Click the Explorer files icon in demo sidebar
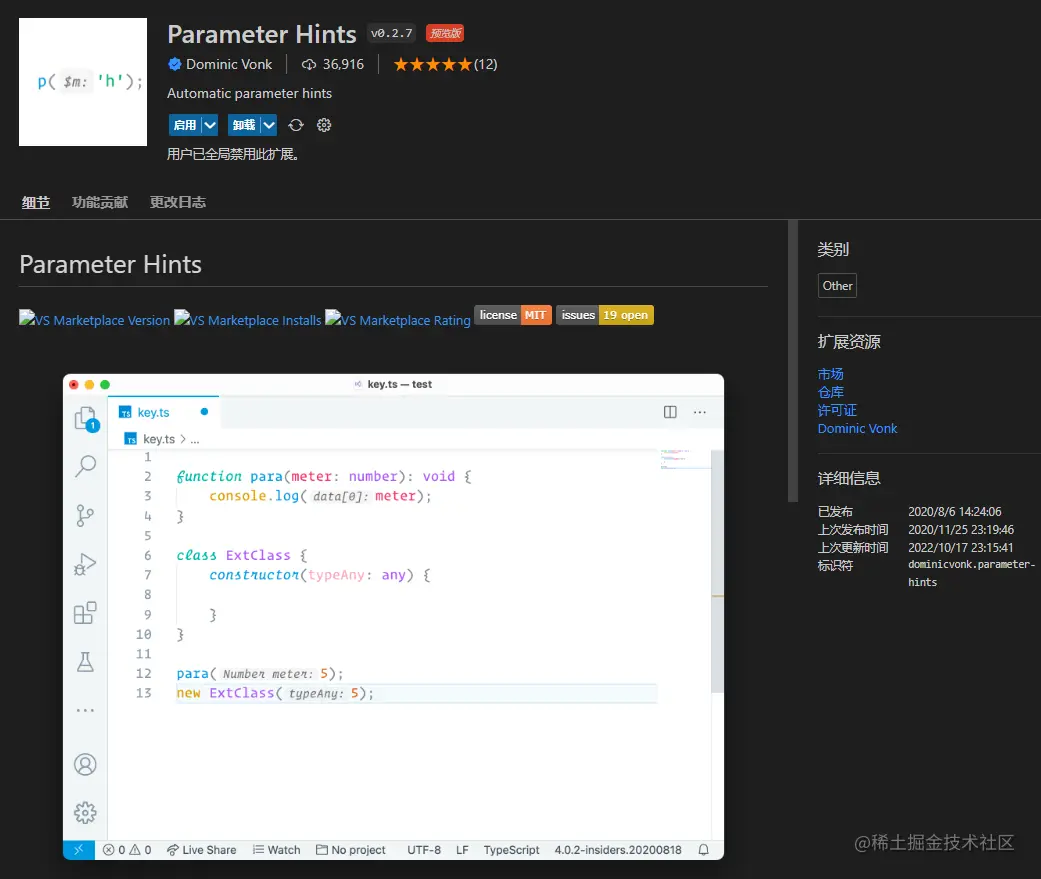 click(x=86, y=419)
